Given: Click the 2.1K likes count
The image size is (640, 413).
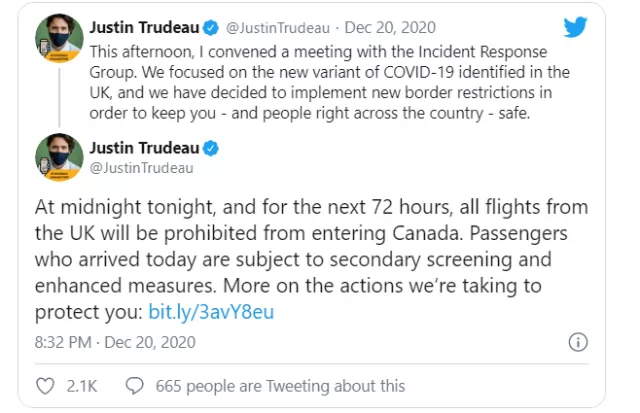Looking at the screenshot, I should tap(82, 386).
